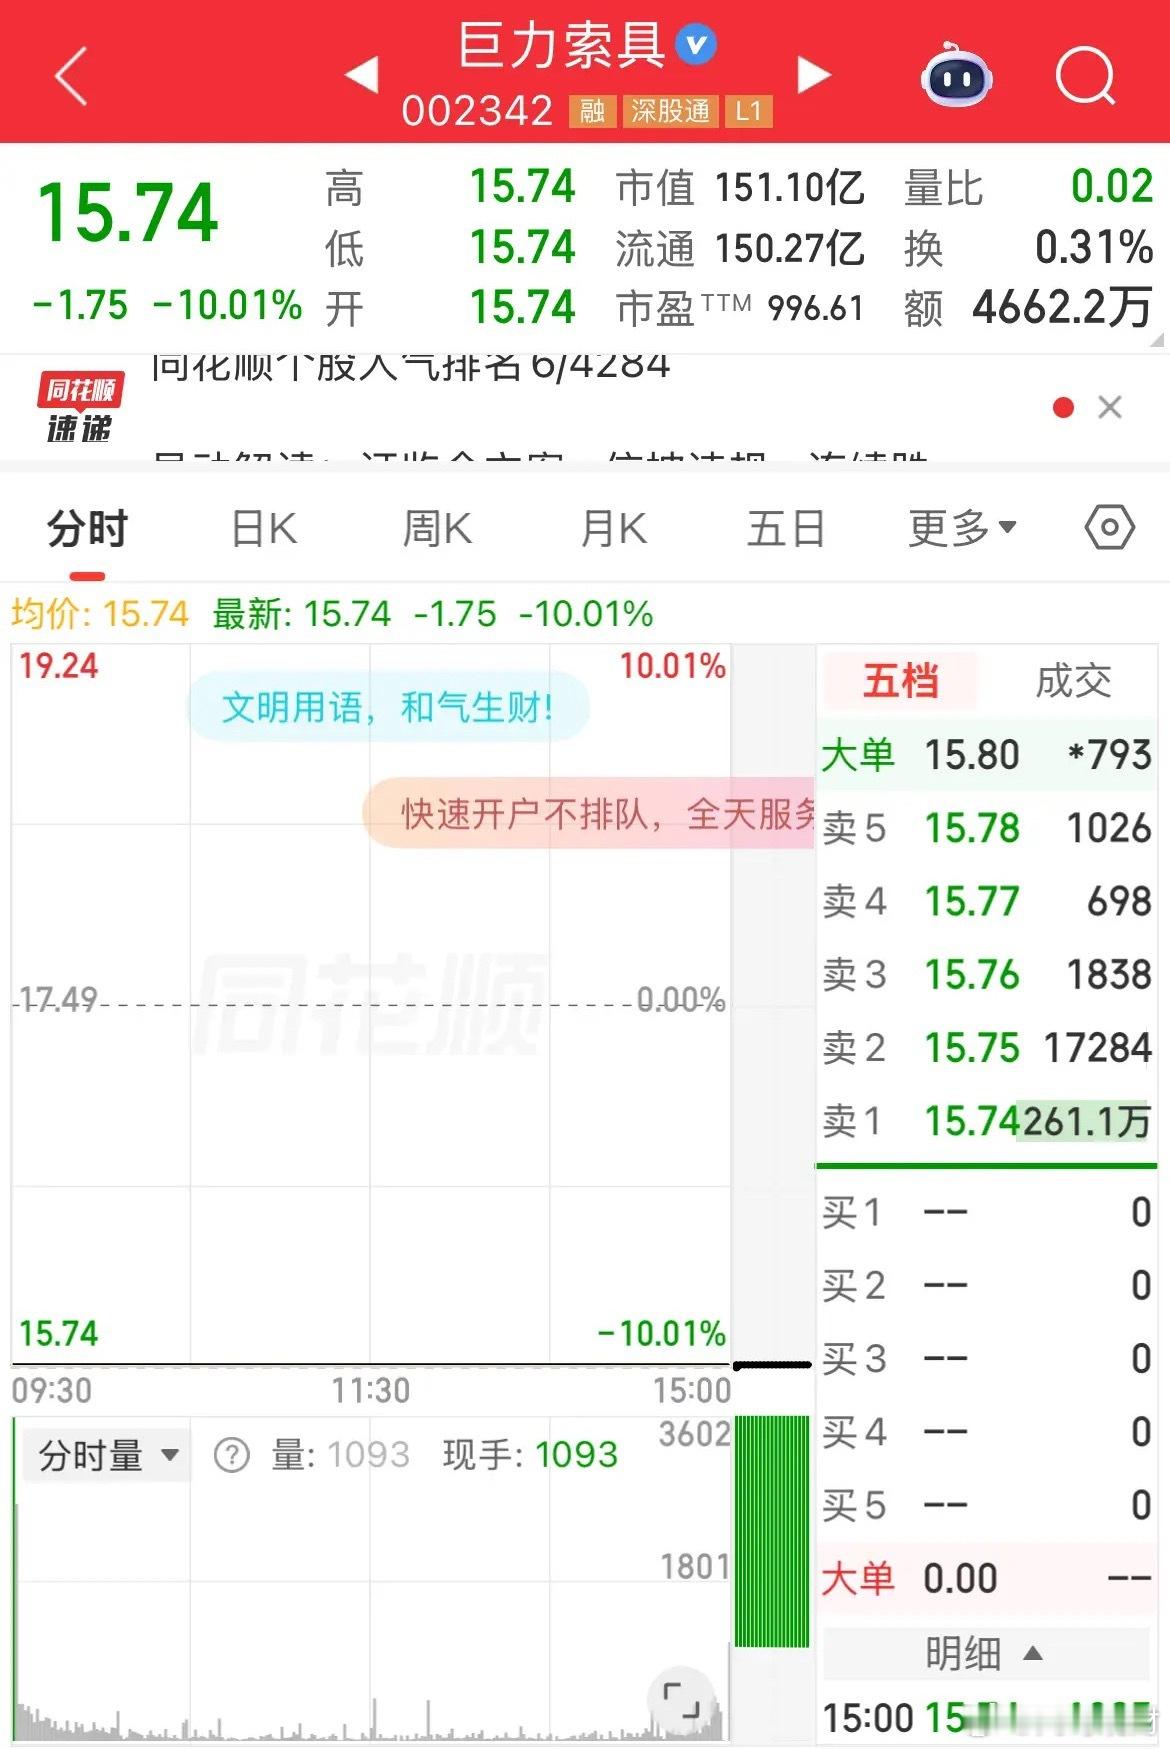Tap the 买2 bid row
Viewport: 1170px width, 1749px height.
[x=986, y=1286]
